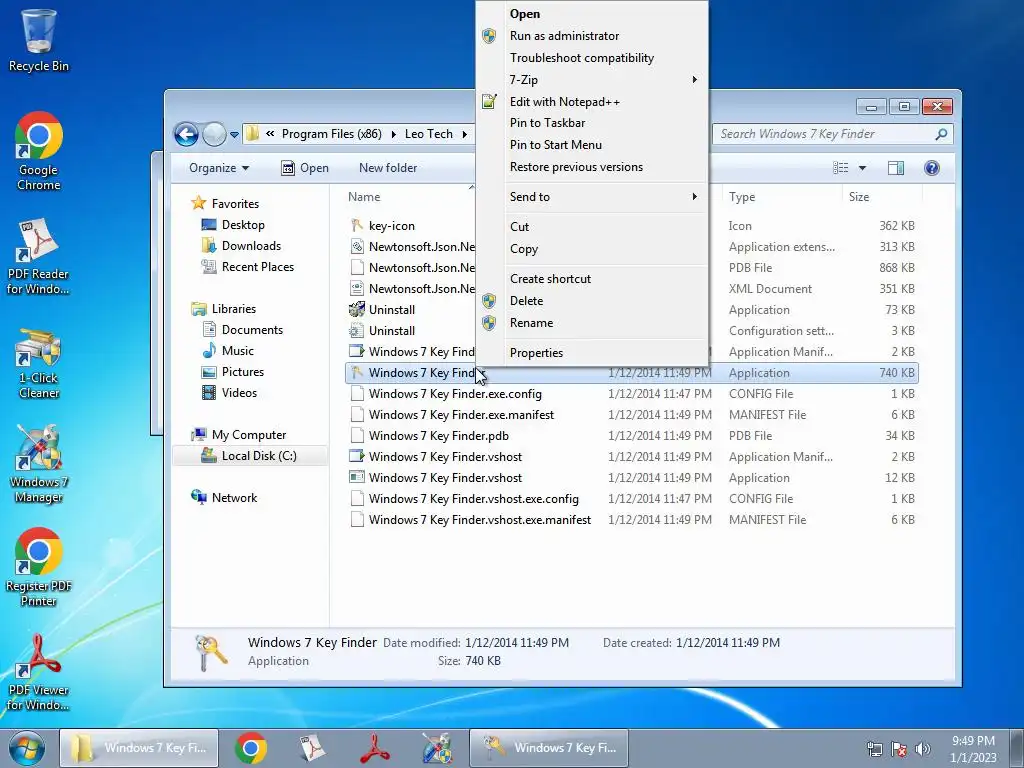This screenshot has height=768, width=1024.
Task: Click the search magnifier icon
Action: click(941, 134)
